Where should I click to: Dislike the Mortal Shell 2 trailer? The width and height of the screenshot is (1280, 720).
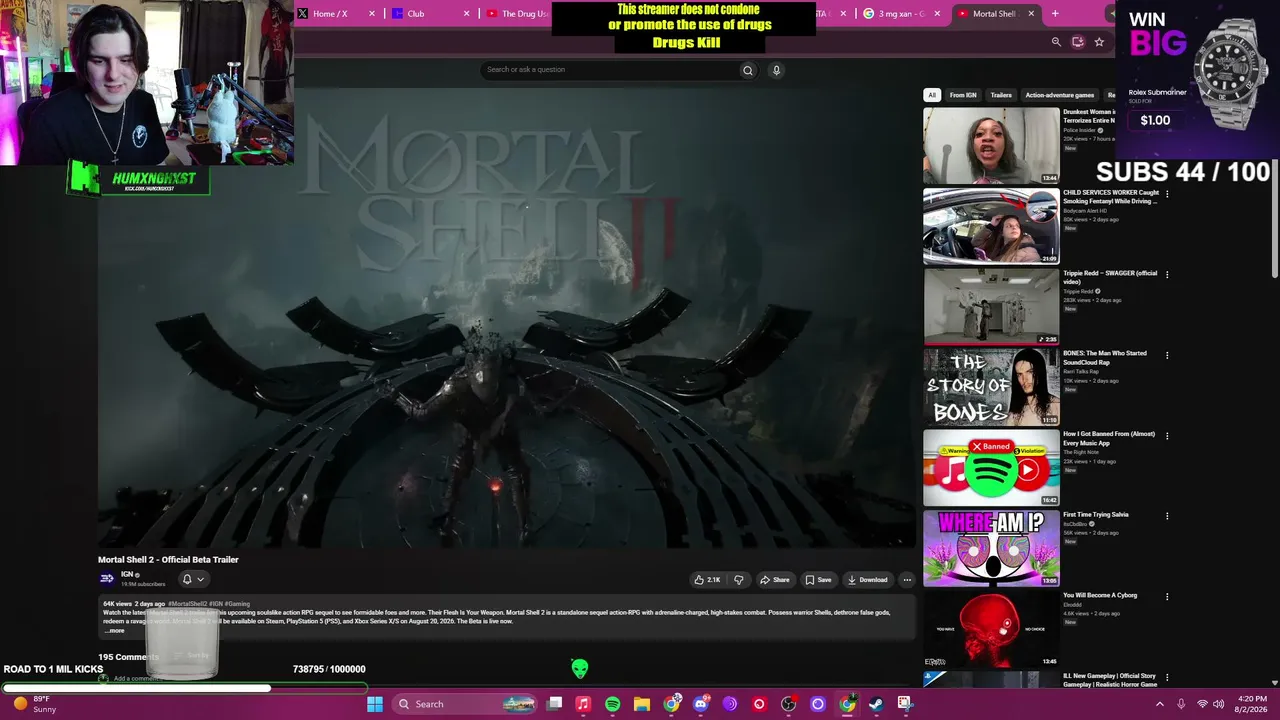coord(739,580)
